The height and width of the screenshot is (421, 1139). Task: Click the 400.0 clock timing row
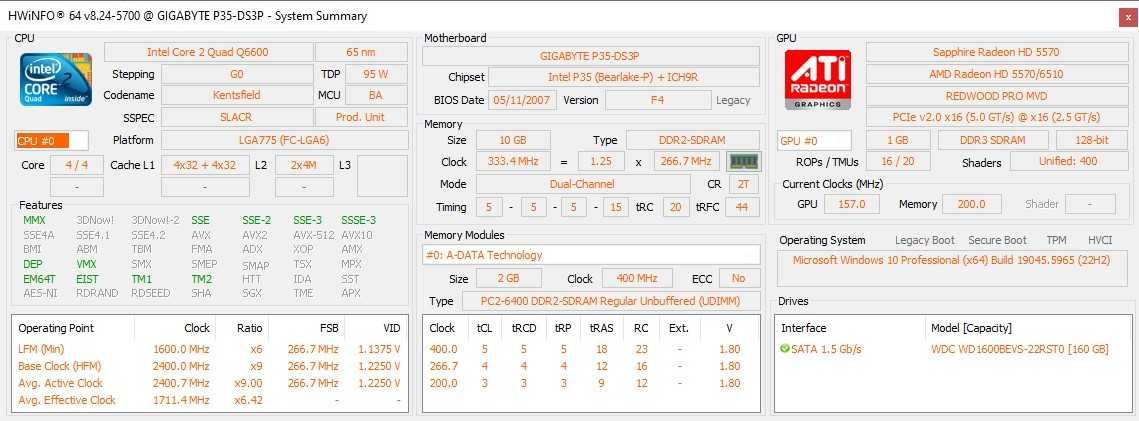[591, 349]
